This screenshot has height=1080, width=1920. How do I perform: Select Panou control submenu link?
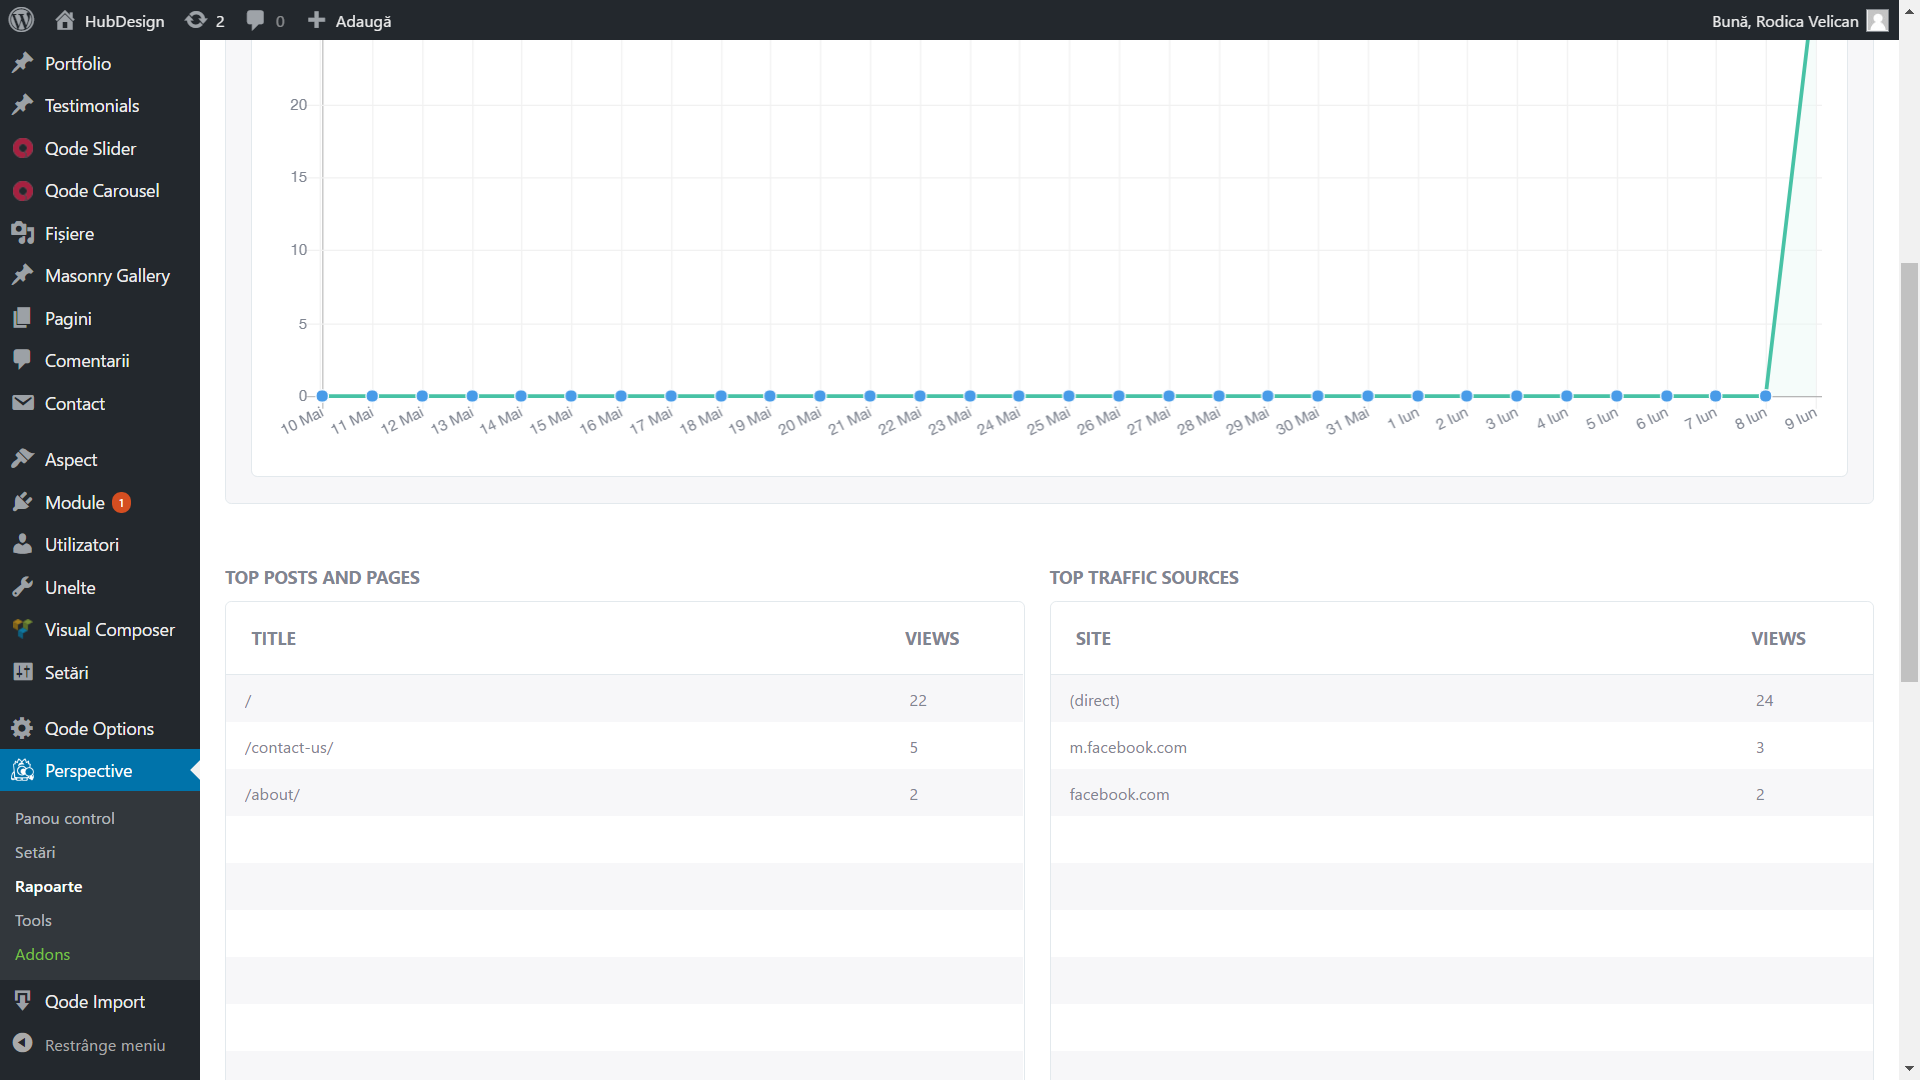[65, 818]
